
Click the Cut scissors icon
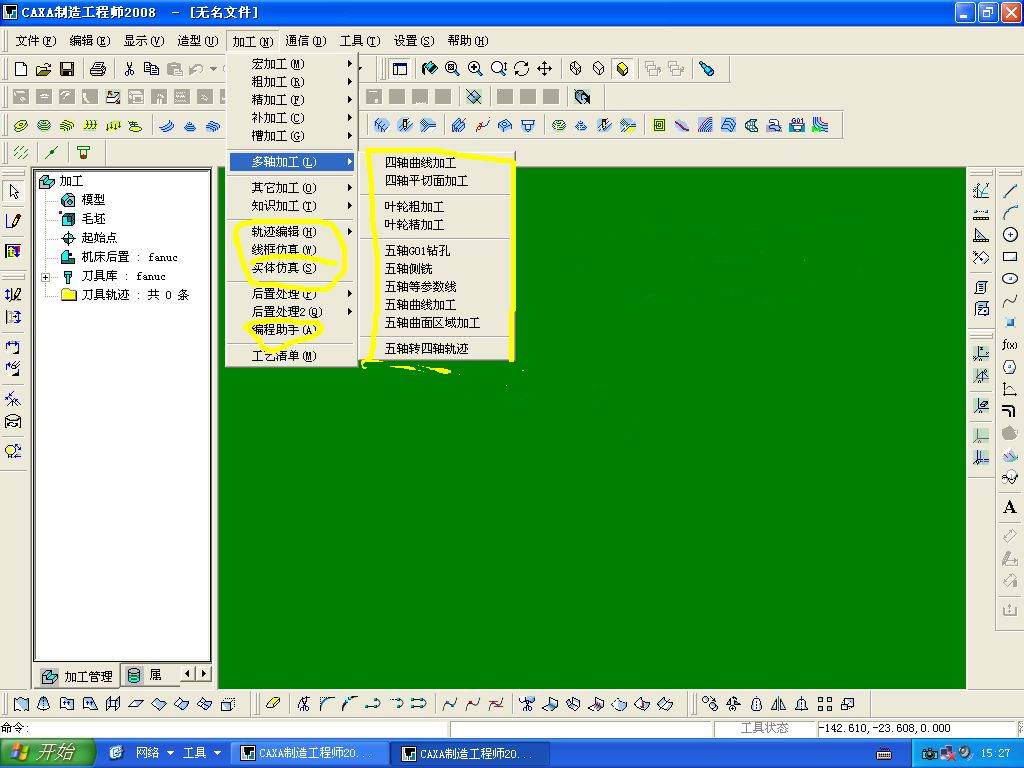point(129,69)
